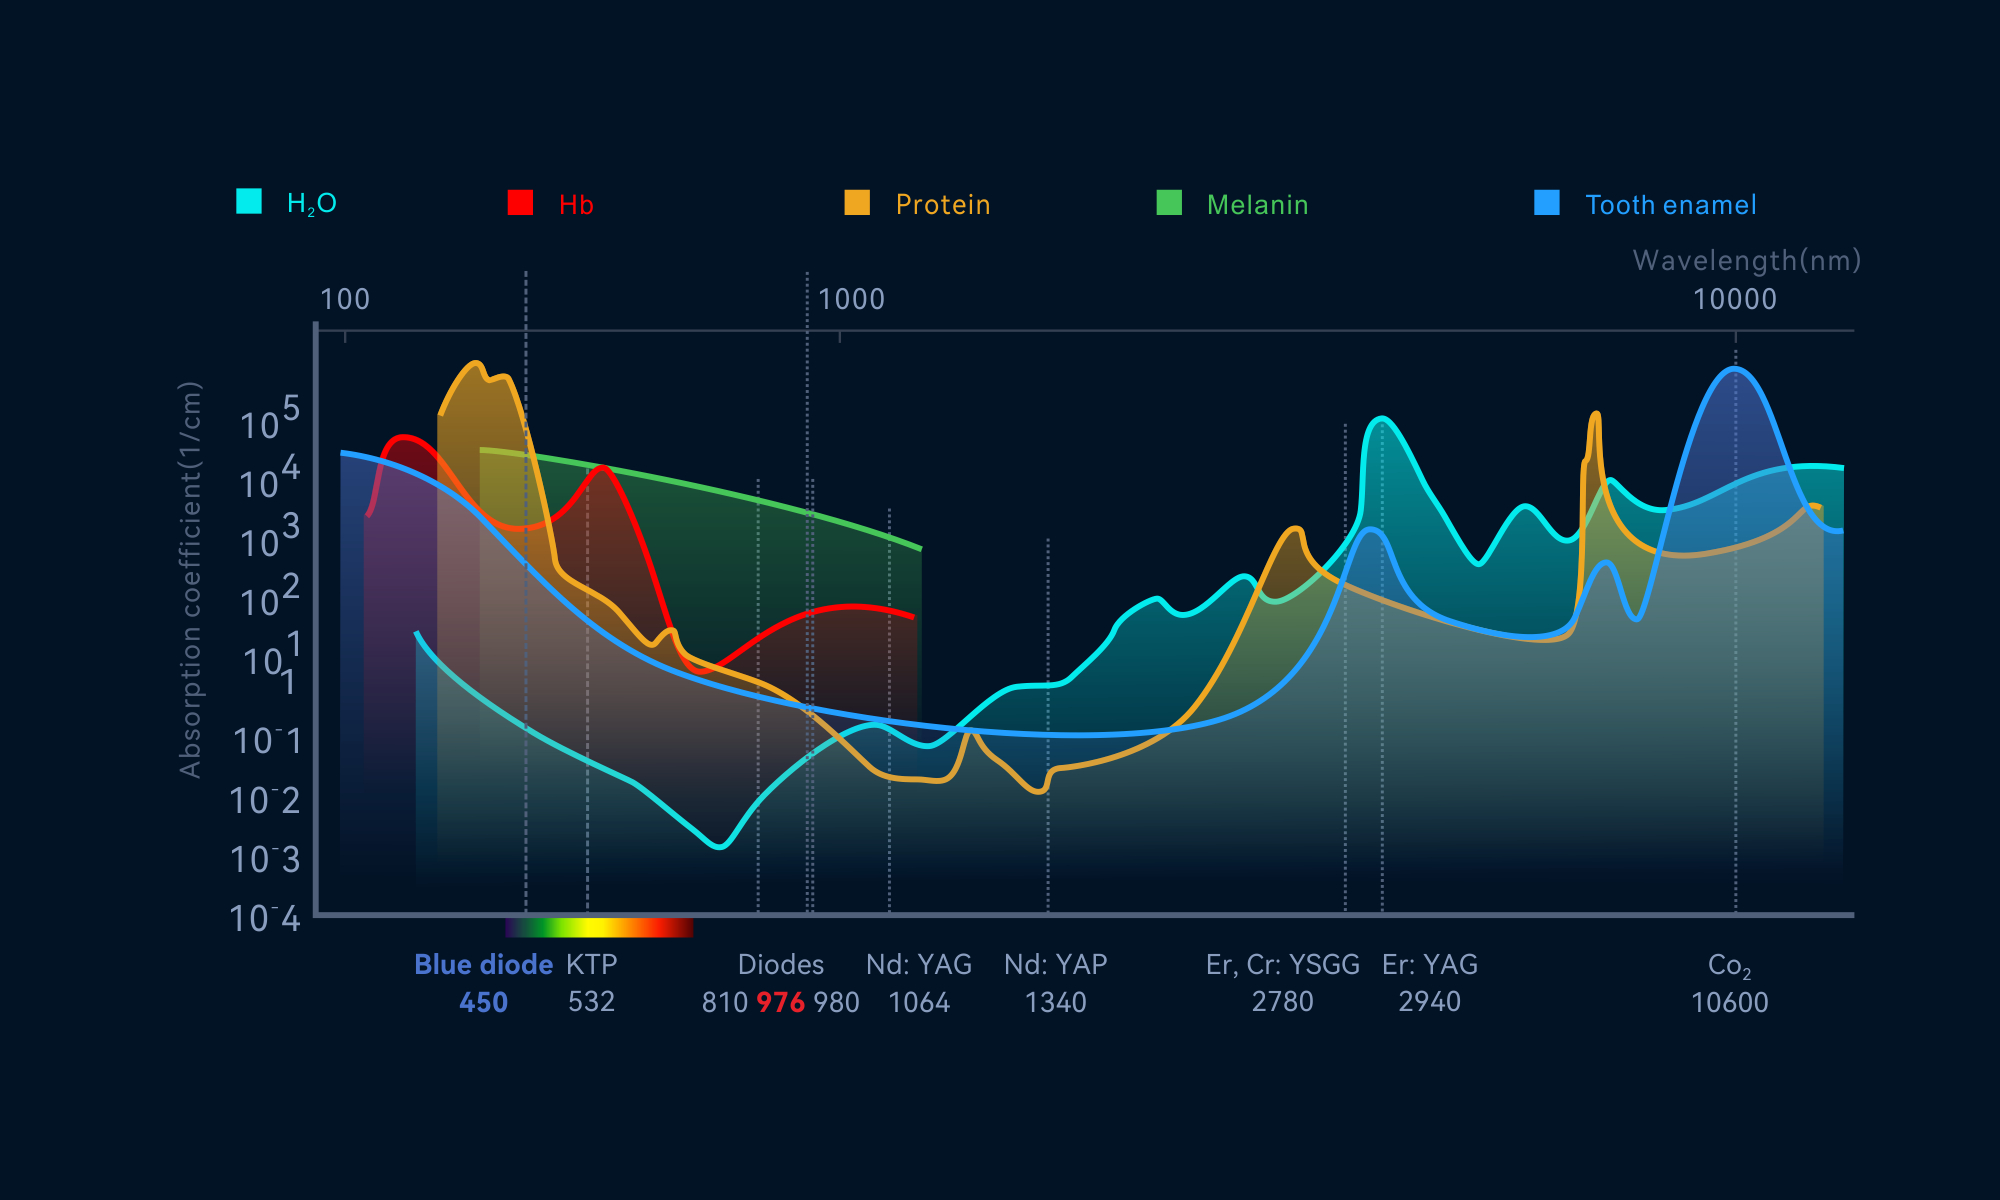Click the 10000 wavelength axis tick label
The height and width of the screenshot is (1200, 2000).
pos(1734,299)
